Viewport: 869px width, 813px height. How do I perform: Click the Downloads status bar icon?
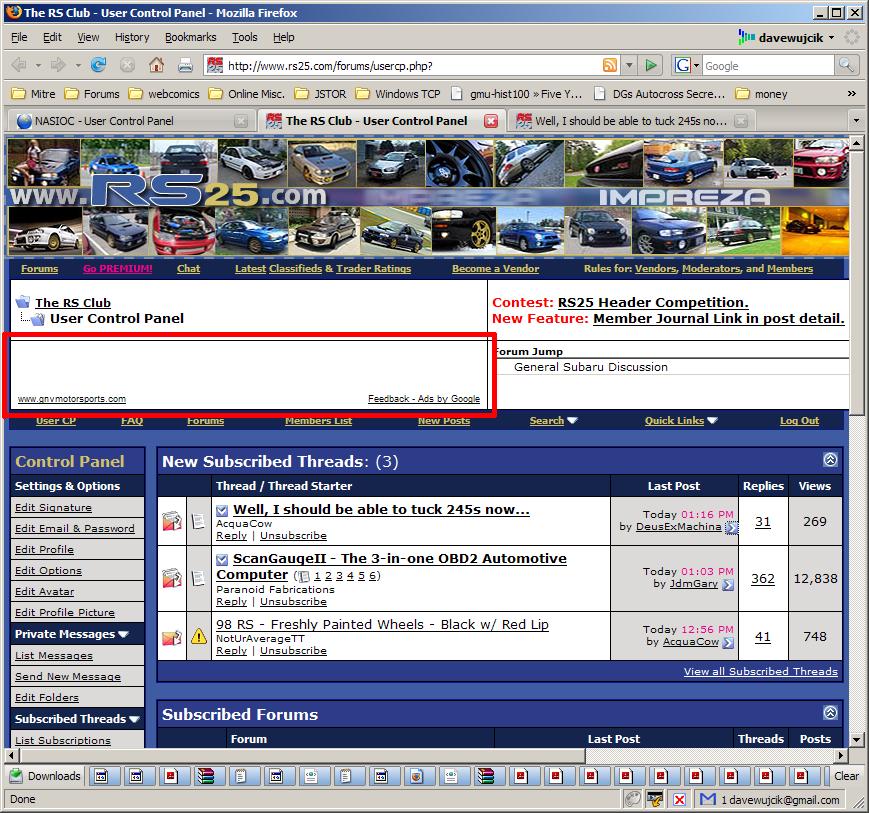[x=16, y=775]
